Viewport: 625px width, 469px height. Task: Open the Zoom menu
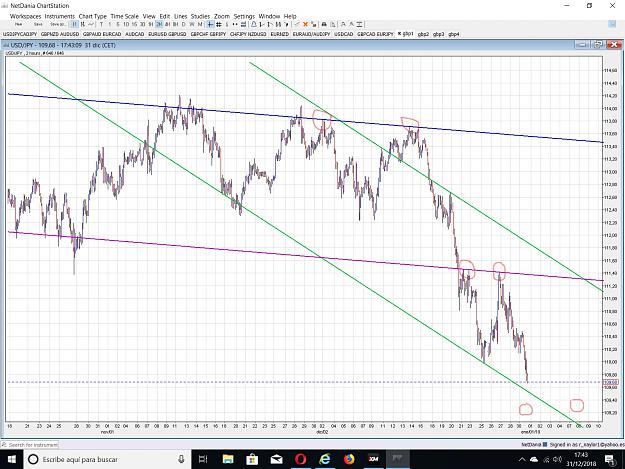coord(222,16)
